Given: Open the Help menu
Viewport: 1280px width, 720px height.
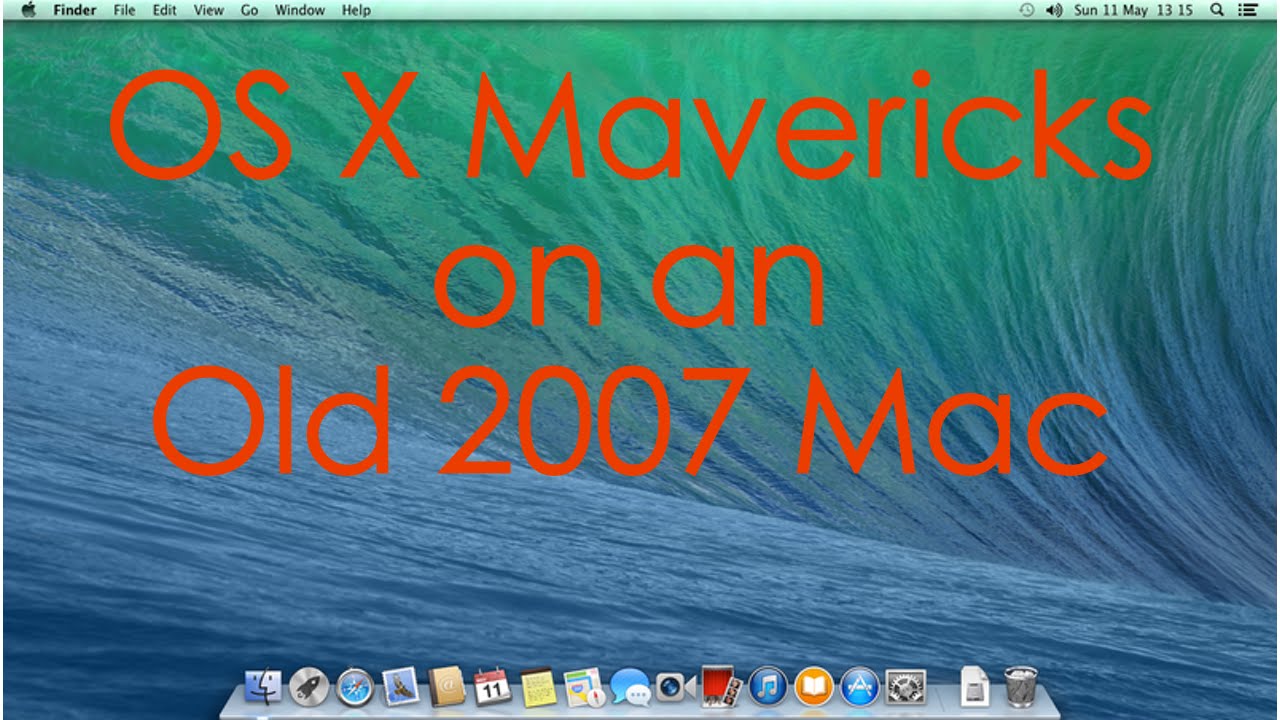Looking at the screenshot, I should [356, 10].
